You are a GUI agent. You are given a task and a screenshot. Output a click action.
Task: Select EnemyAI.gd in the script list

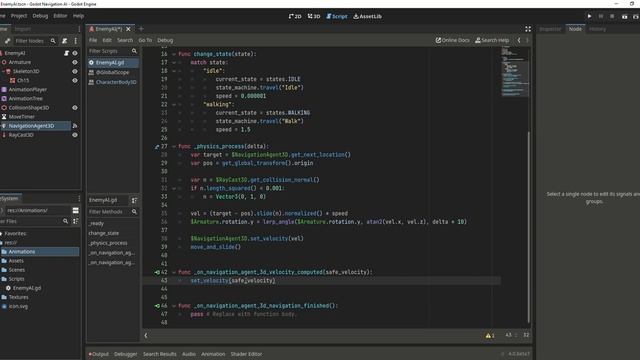point(113,62)
